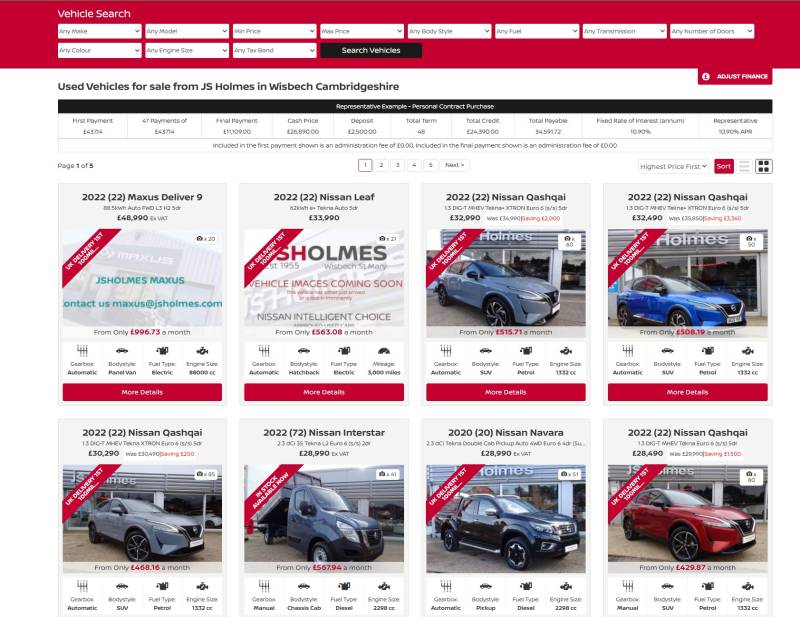
Task: Open the Maxus Deliver 9 placeholder image
Action: [142, 278]
